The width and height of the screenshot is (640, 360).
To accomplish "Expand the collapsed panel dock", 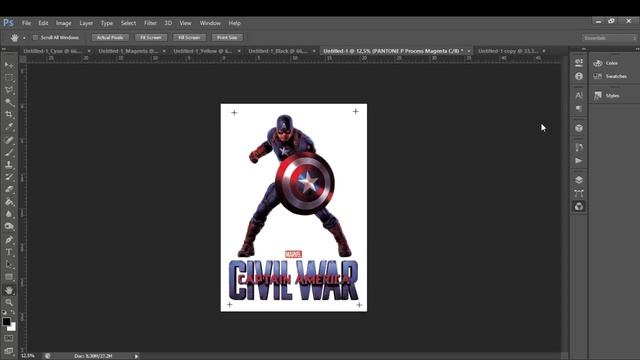I will coord(583,49).
